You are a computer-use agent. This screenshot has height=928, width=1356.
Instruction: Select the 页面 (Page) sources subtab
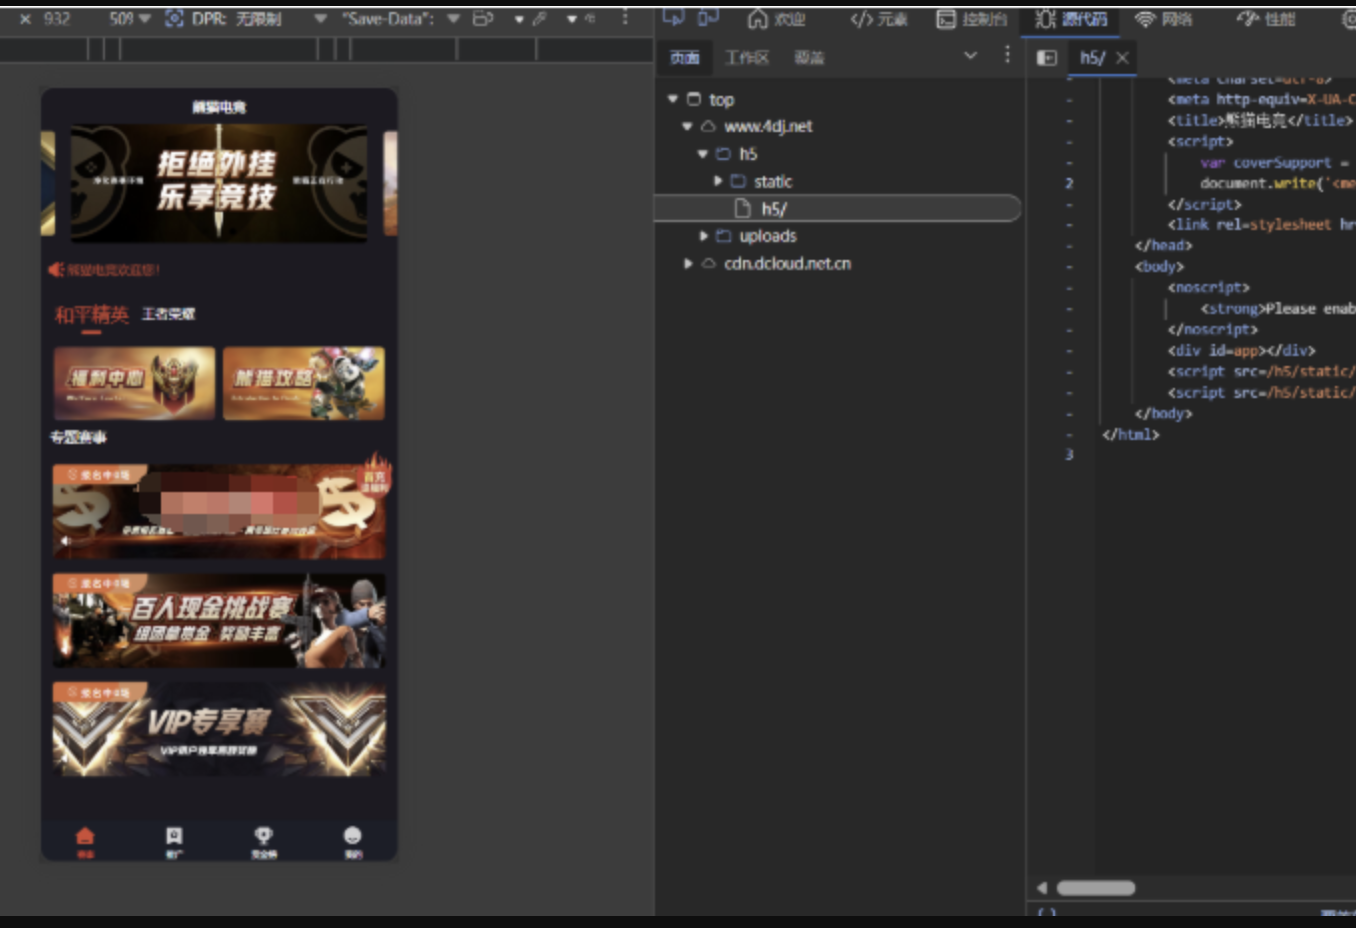pos(685,57)
